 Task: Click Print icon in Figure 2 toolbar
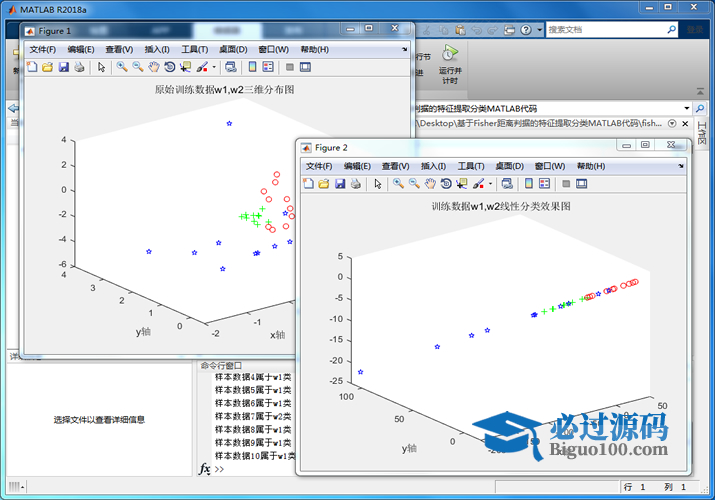355,184
